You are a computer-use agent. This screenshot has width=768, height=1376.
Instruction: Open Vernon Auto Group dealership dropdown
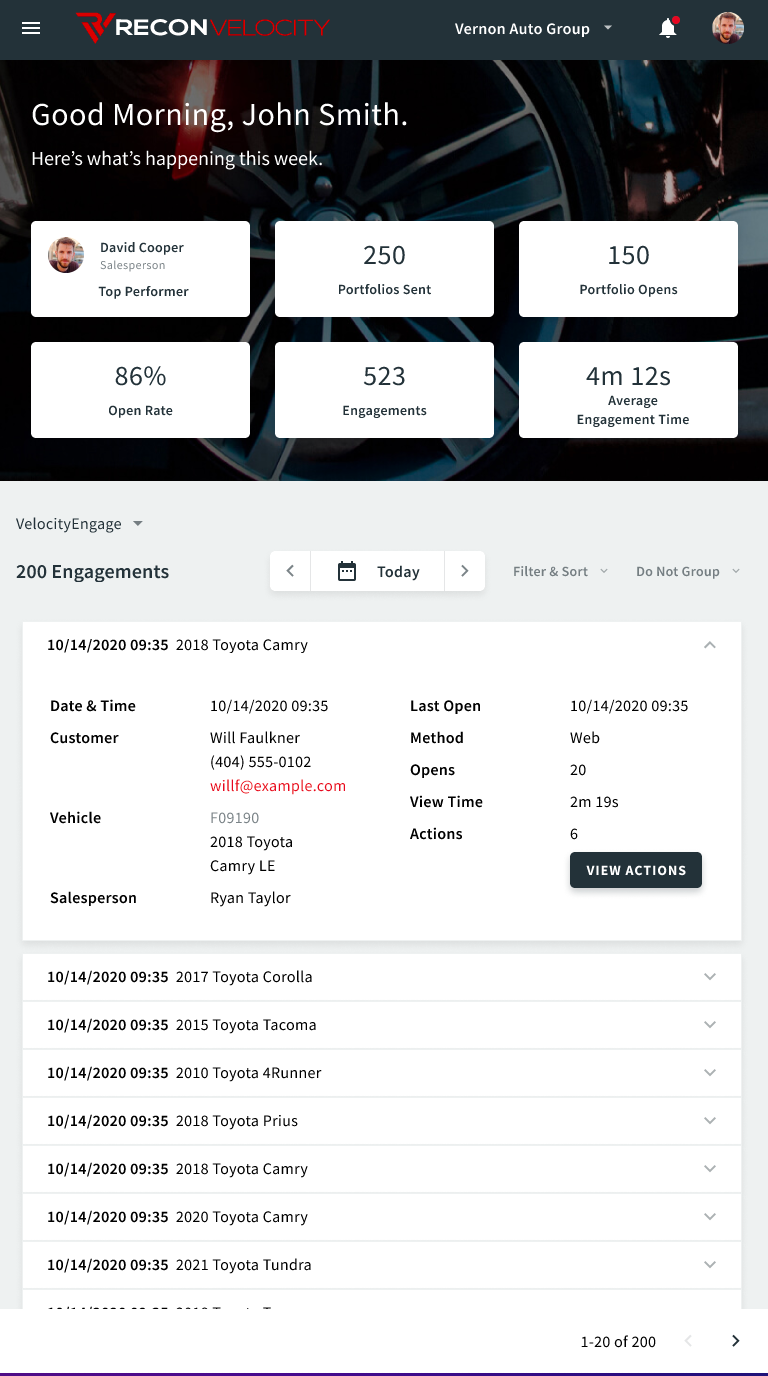[533, 28]
